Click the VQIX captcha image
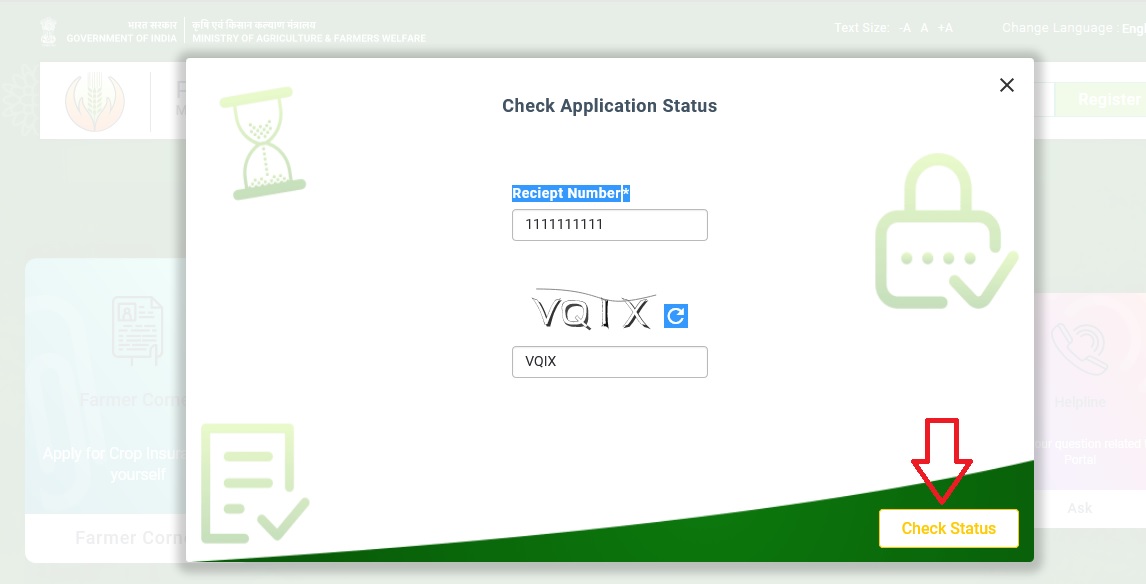1146x584 pixels. tap(593, 313)
